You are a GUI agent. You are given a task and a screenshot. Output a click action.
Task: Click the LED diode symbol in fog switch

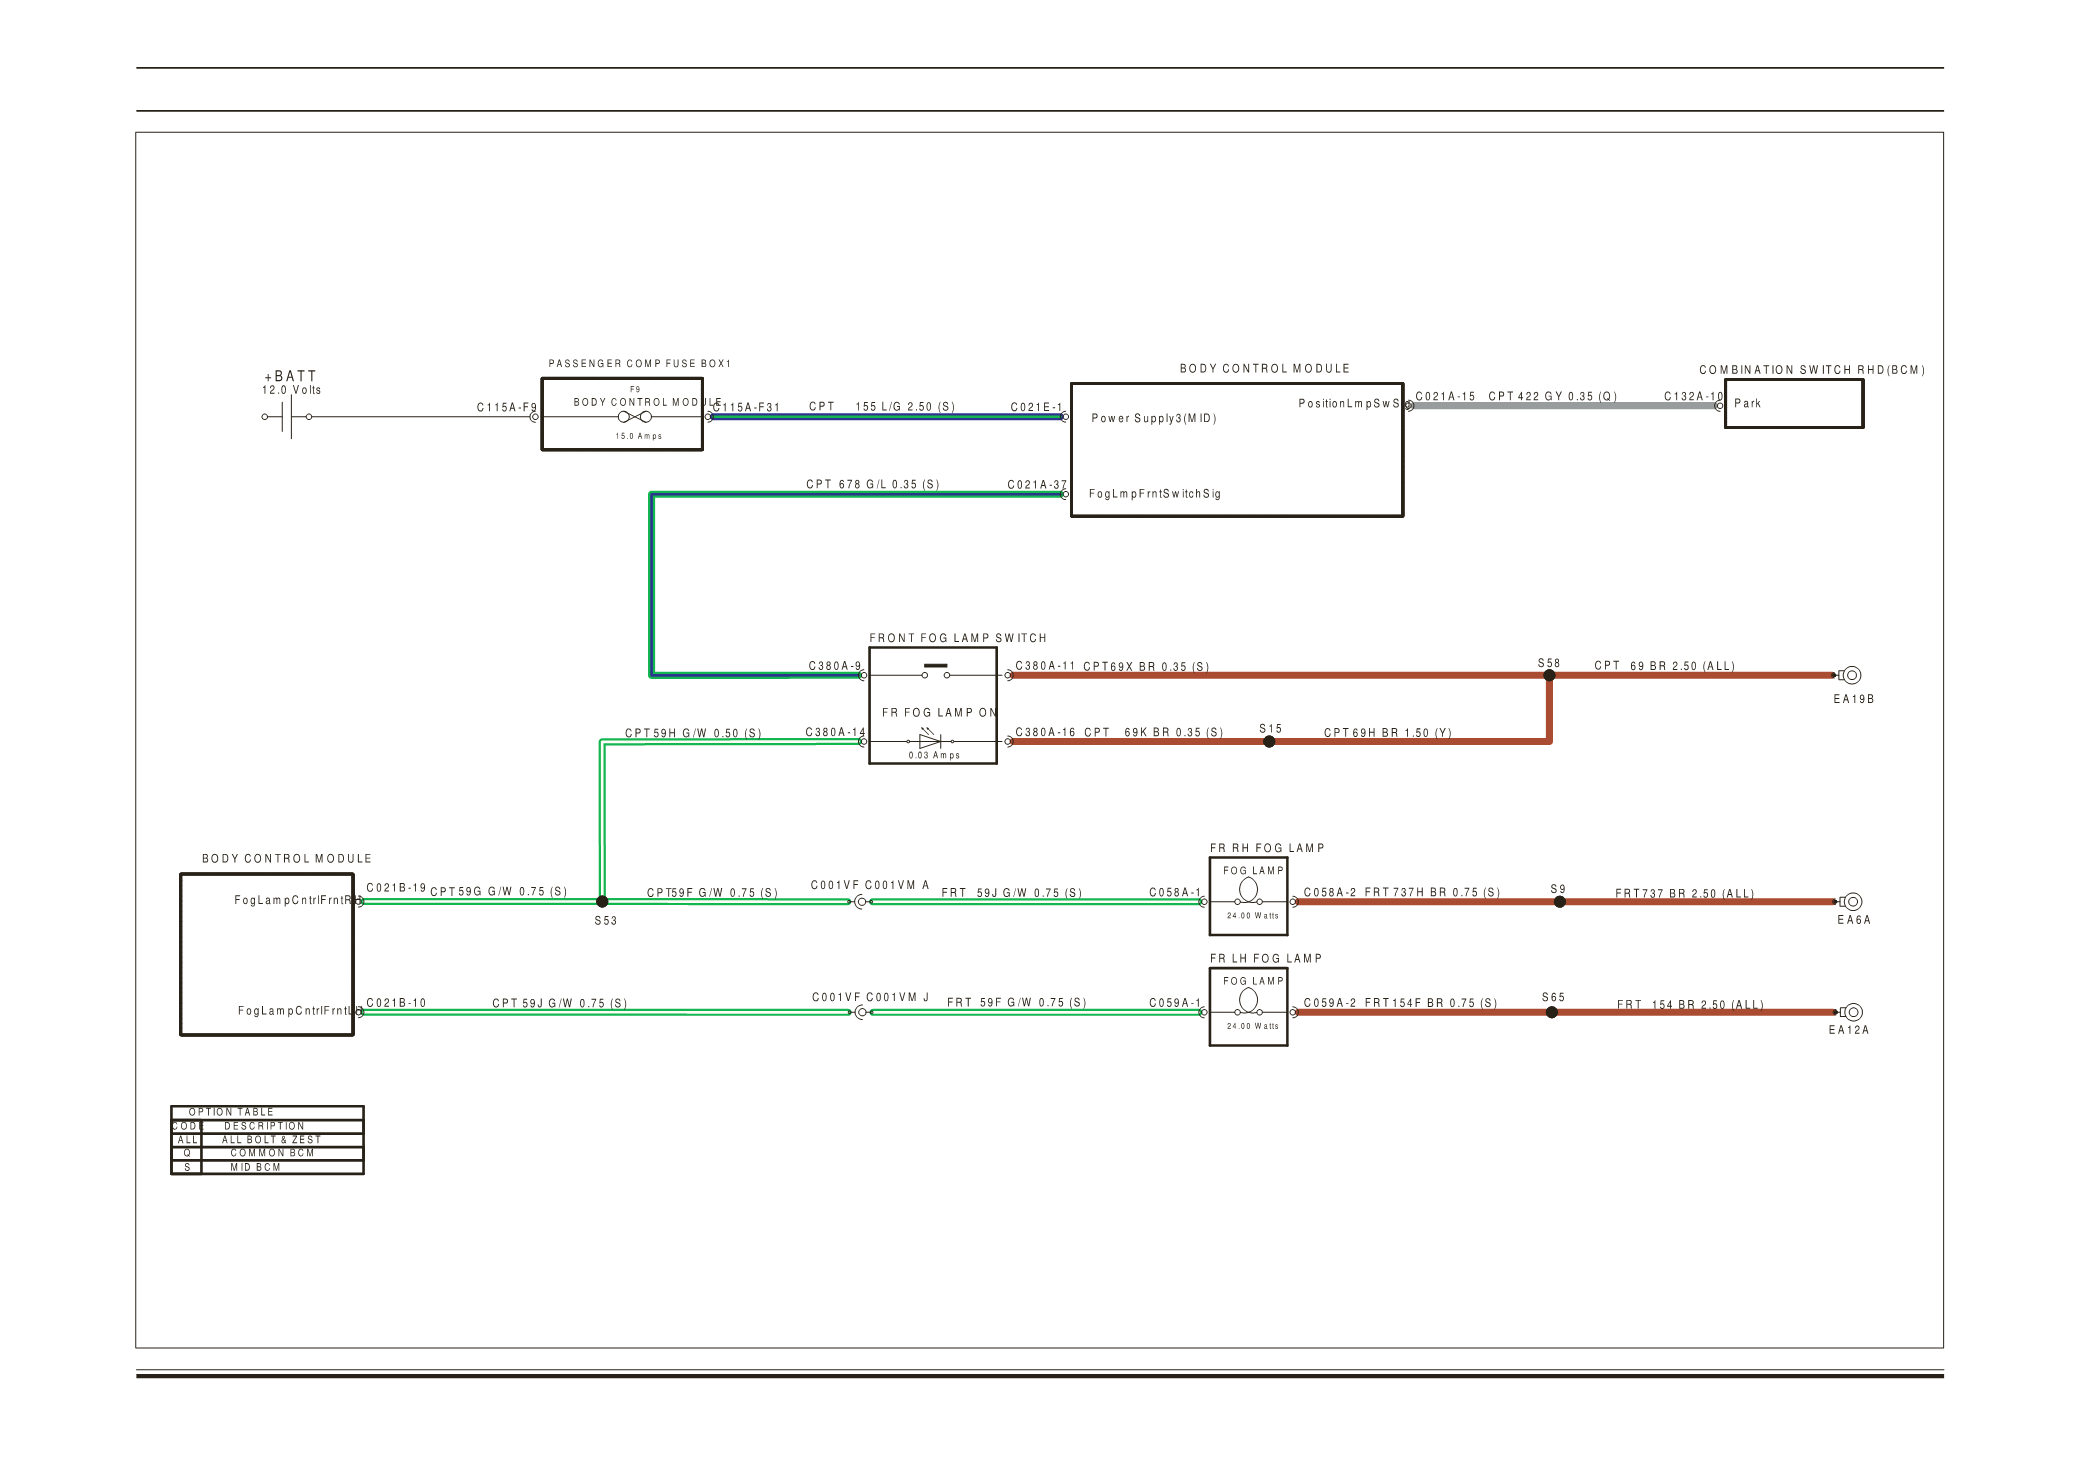[930, 741]
